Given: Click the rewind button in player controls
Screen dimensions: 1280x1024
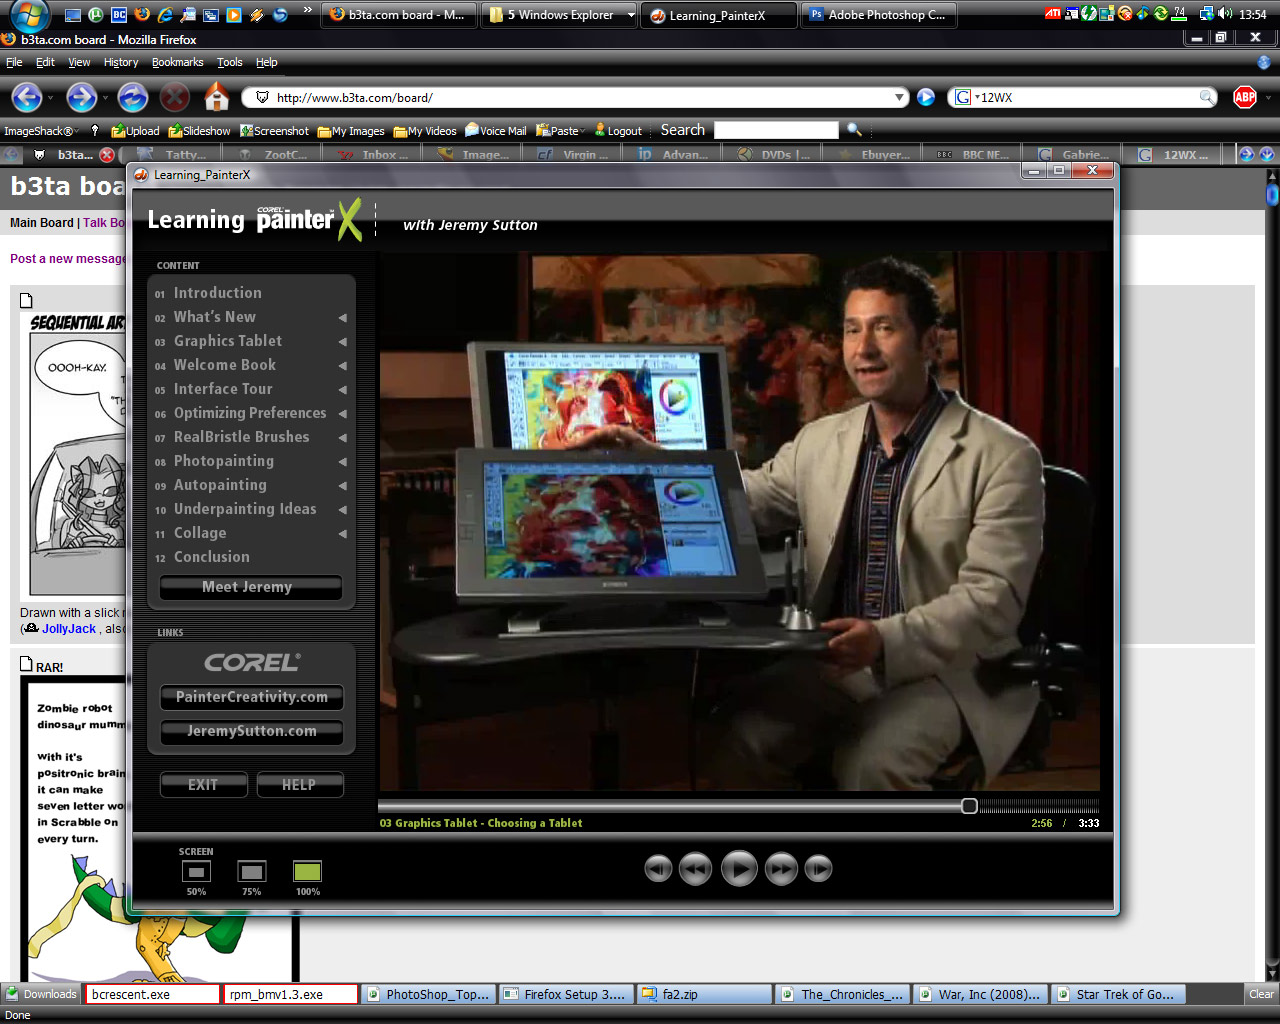Looking at the screenshot, I should [696, 869].
